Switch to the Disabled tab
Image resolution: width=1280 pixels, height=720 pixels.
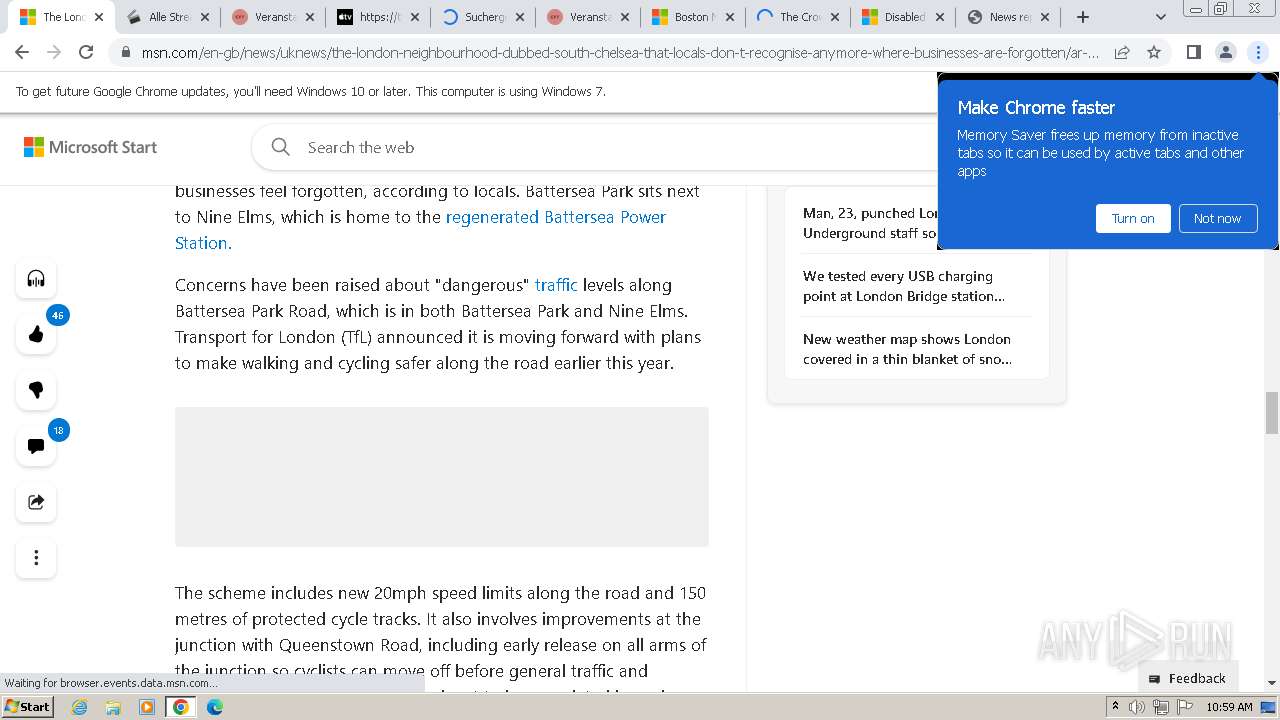coord(903,17)
